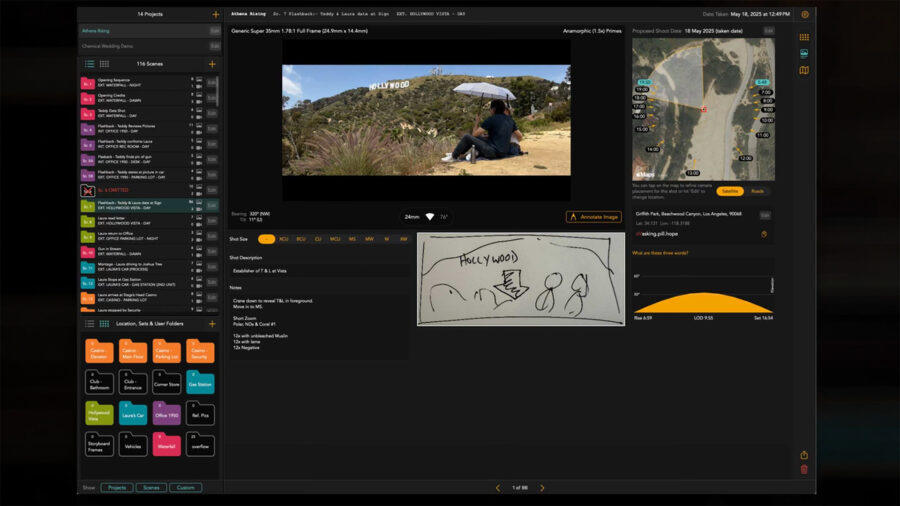The width and height of the screenshot is (900, 506).
Task: Choose the MW shot size
Action: (x=369, y=239)
